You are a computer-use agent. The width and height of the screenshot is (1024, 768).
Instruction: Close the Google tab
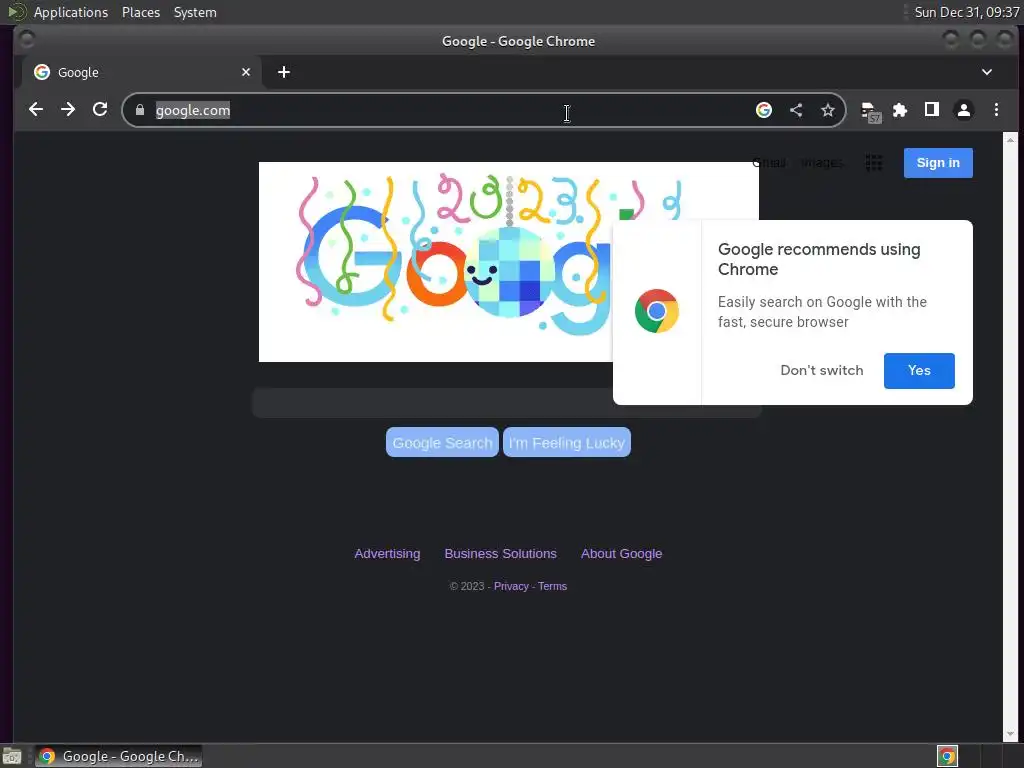pyautogui.click(x=246, y=72)
